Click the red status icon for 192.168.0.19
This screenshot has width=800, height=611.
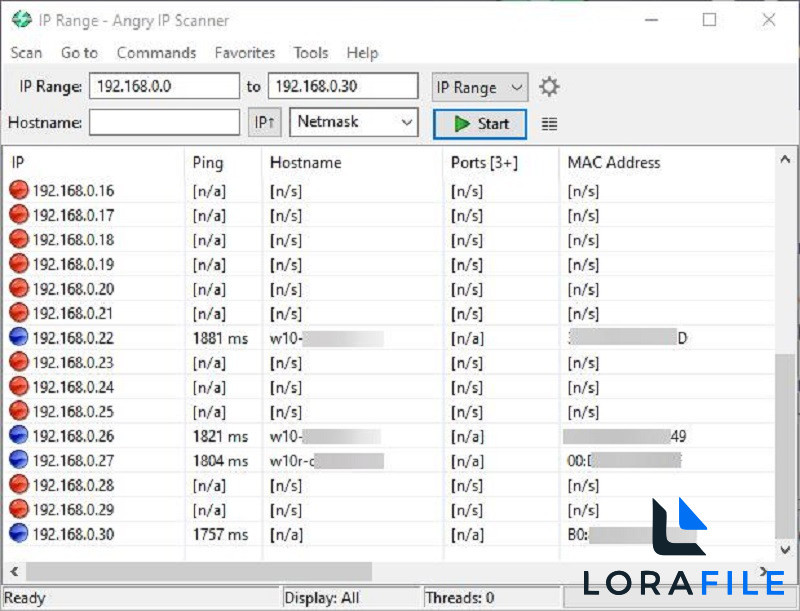click(x=19, y=264)
